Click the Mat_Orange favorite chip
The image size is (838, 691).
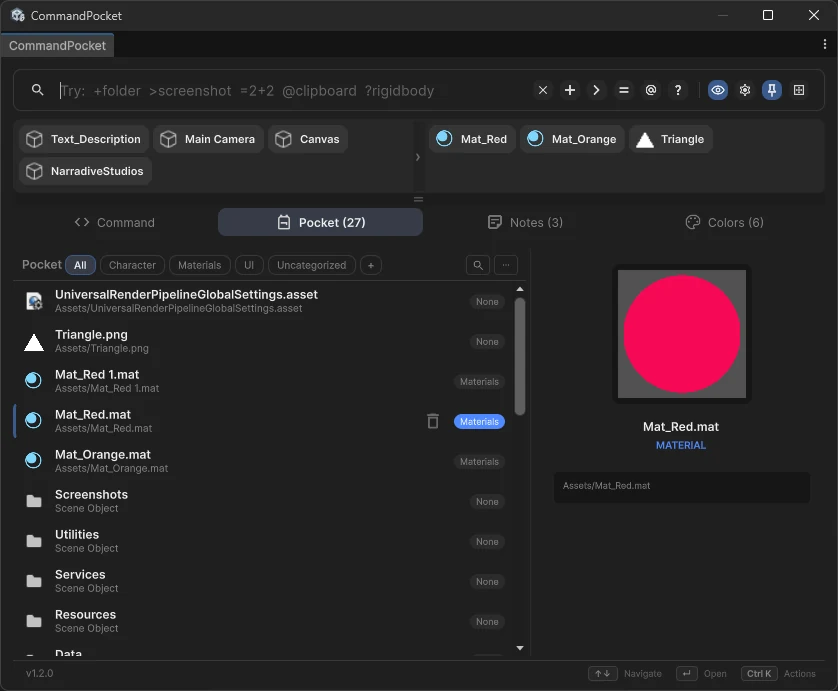572,139
